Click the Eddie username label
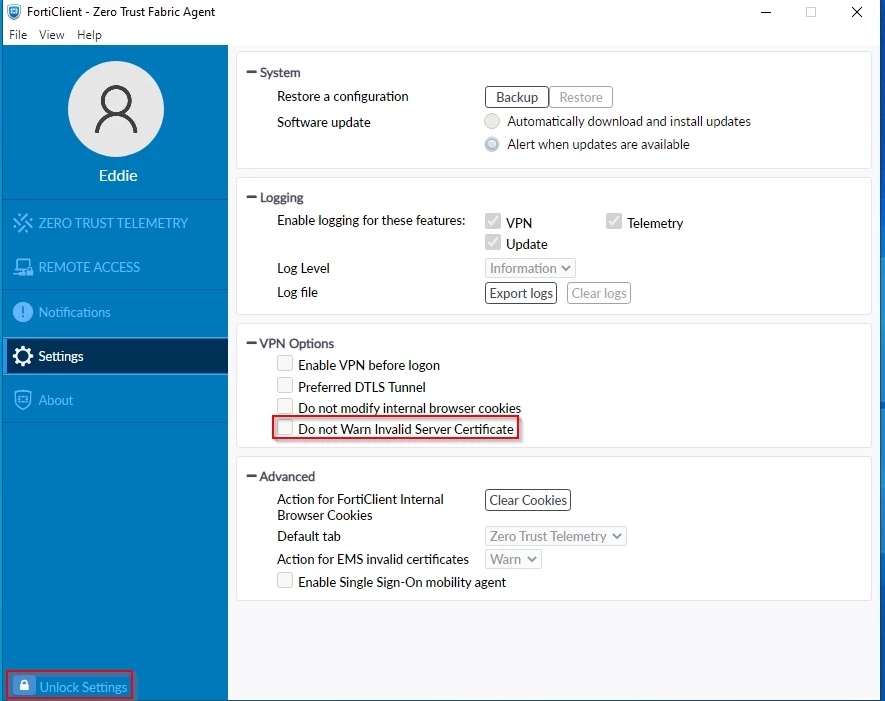The width and height of the screenshot is (885, 701). coord(118,176)
